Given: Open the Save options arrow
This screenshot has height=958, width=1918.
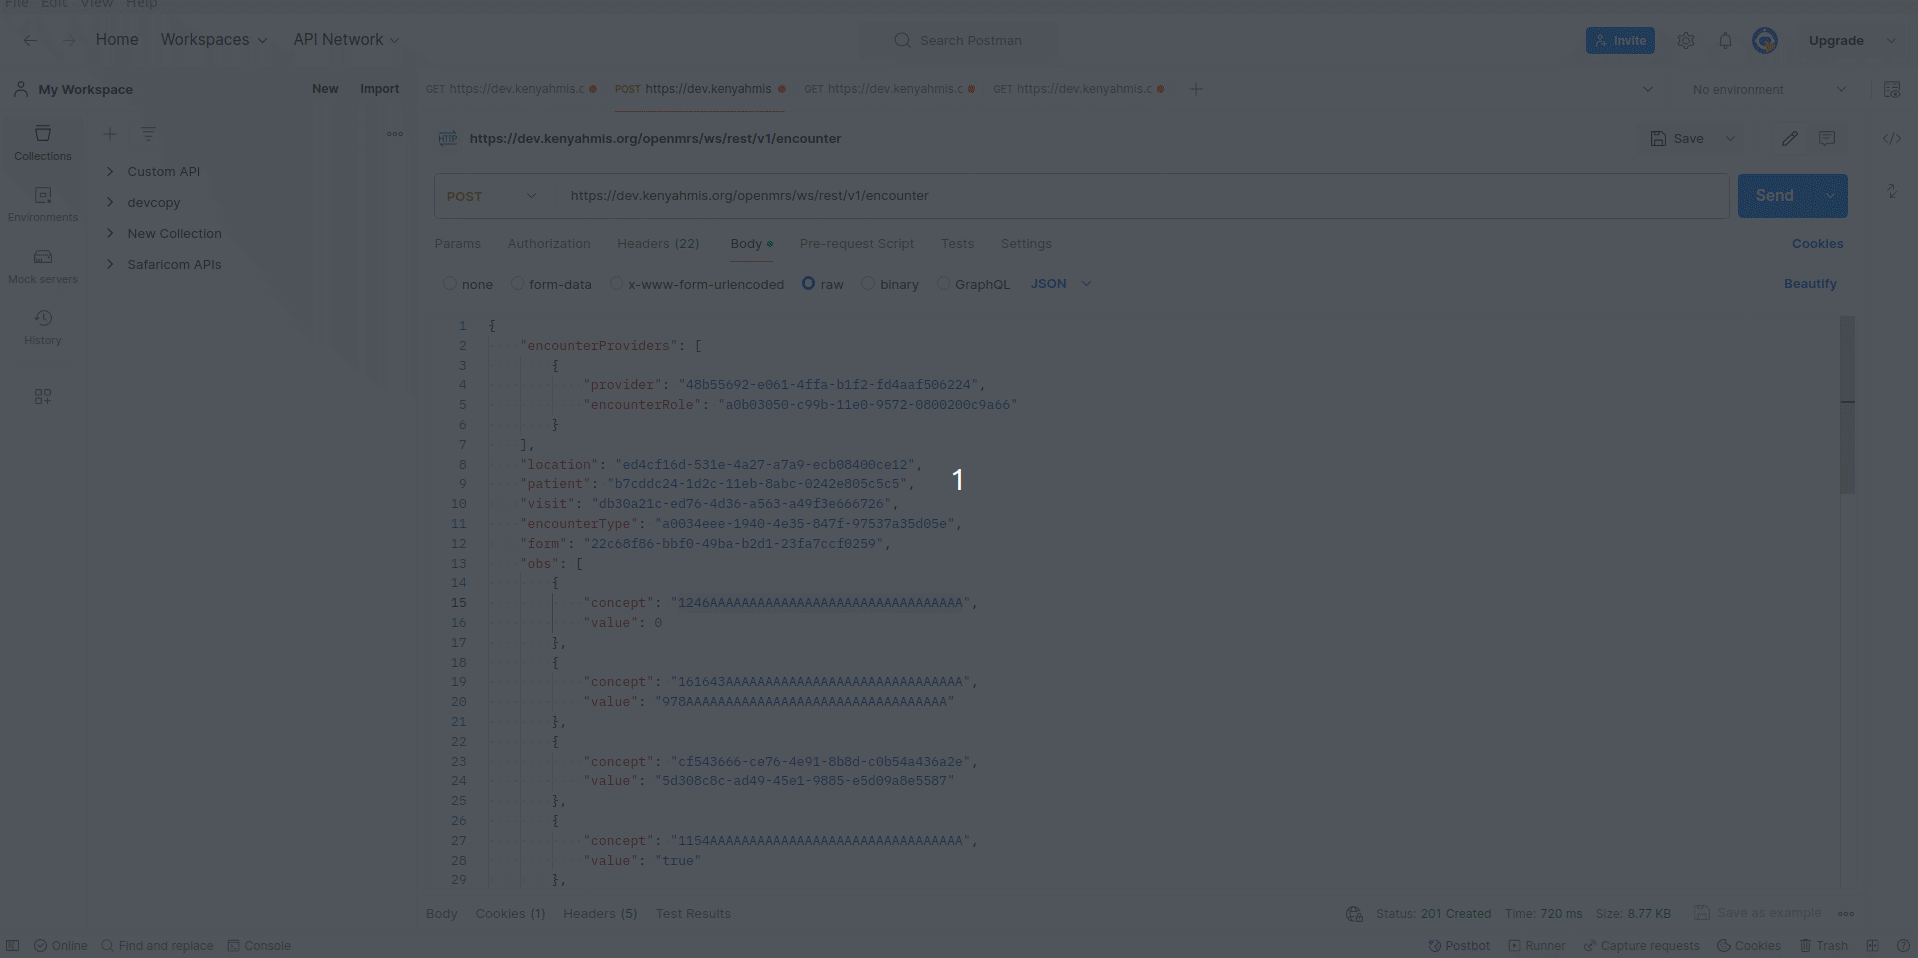Looking at the screenshot, I should [x=1730, y=139].
